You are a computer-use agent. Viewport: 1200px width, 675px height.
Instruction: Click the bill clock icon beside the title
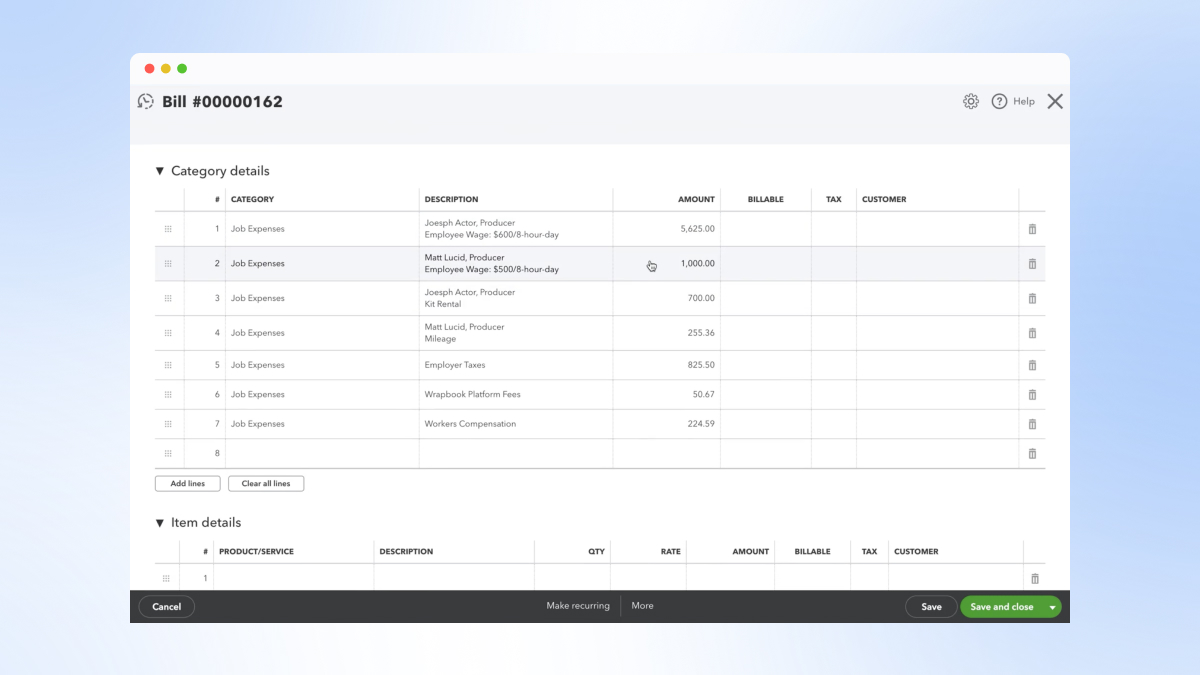146,101
